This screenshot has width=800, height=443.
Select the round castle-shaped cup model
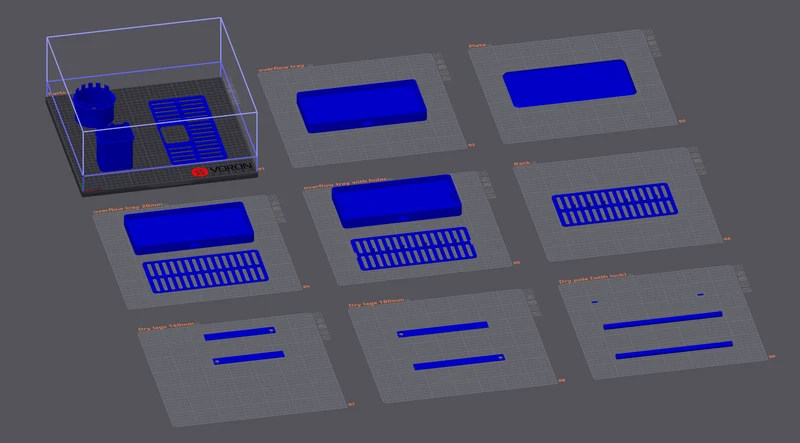(x=94, y=105)
